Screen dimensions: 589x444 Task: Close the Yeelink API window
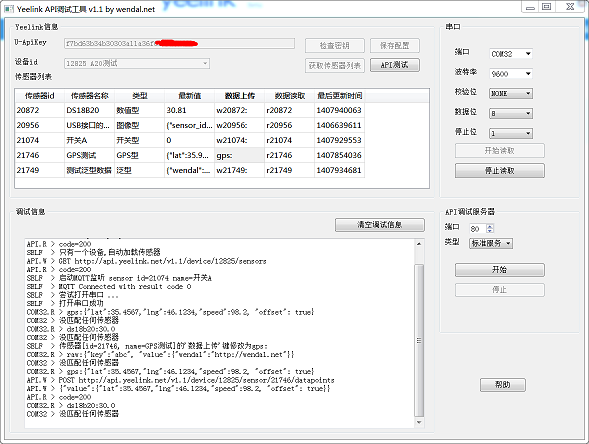tap(570, 7)
